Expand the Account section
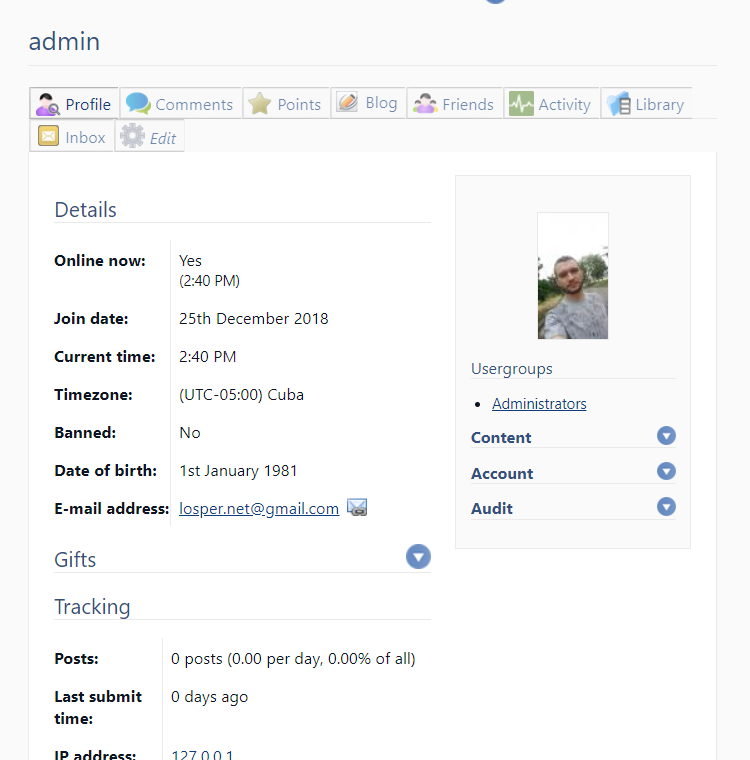750x760 pixels. click(x=666, y=472)
